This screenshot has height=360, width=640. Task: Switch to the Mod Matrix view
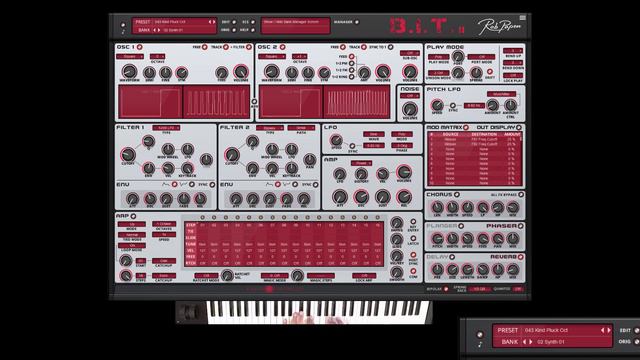tap(465, 127)
